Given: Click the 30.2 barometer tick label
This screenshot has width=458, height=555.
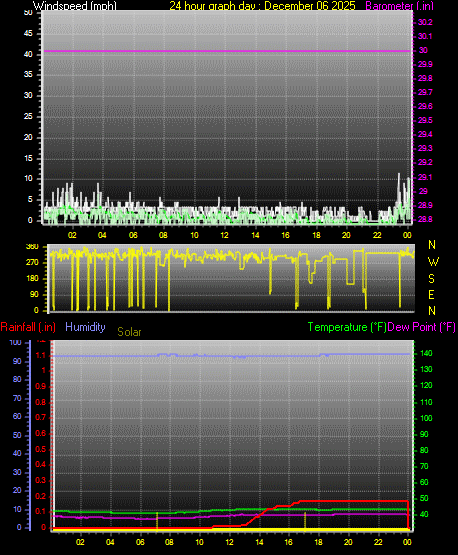Looking at the screenshot, I should 425,22.
